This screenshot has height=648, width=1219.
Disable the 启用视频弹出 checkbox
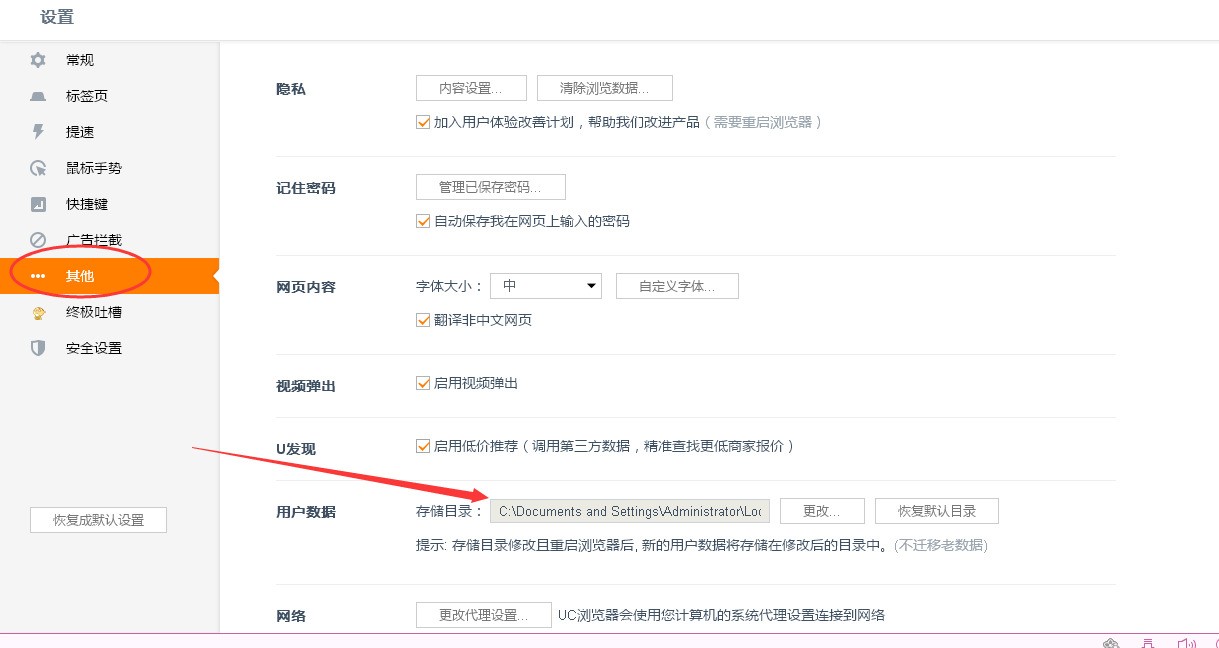[423, 383]
